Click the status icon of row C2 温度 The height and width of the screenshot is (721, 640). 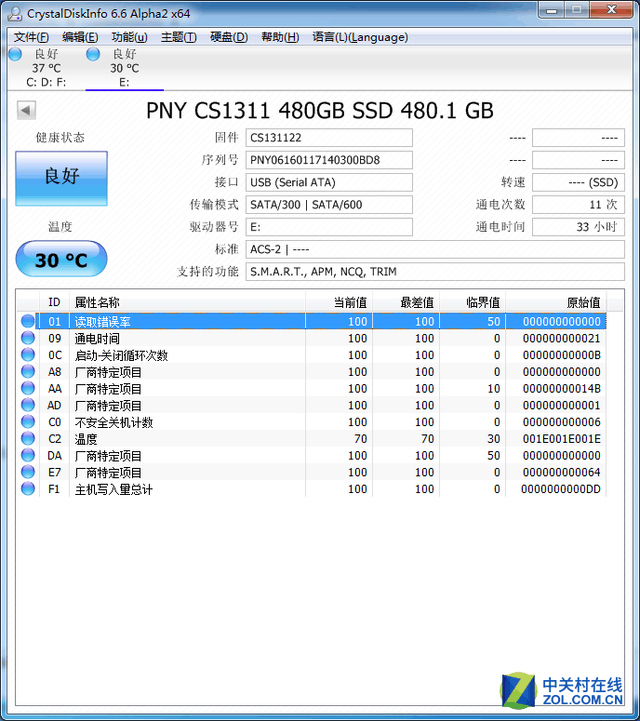point(28,438)
